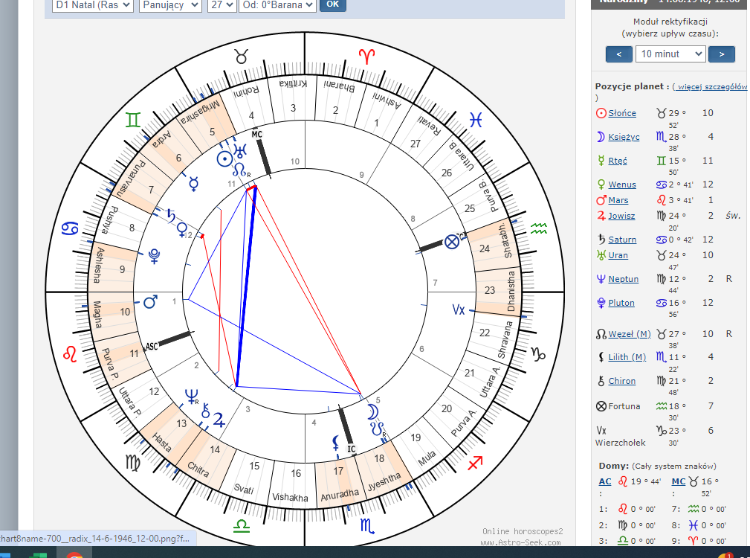
Task: Open the Chiron link in positions list
Action: 621,381
